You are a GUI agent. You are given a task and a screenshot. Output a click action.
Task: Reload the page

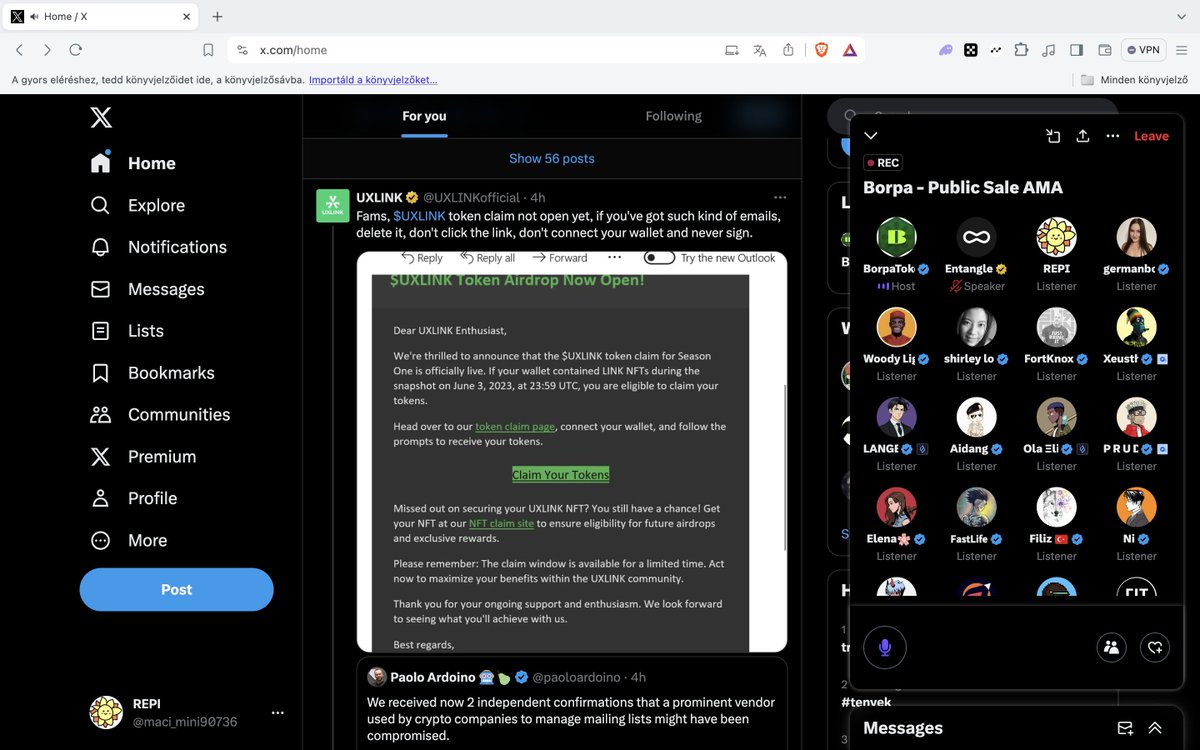coord(75,50)
